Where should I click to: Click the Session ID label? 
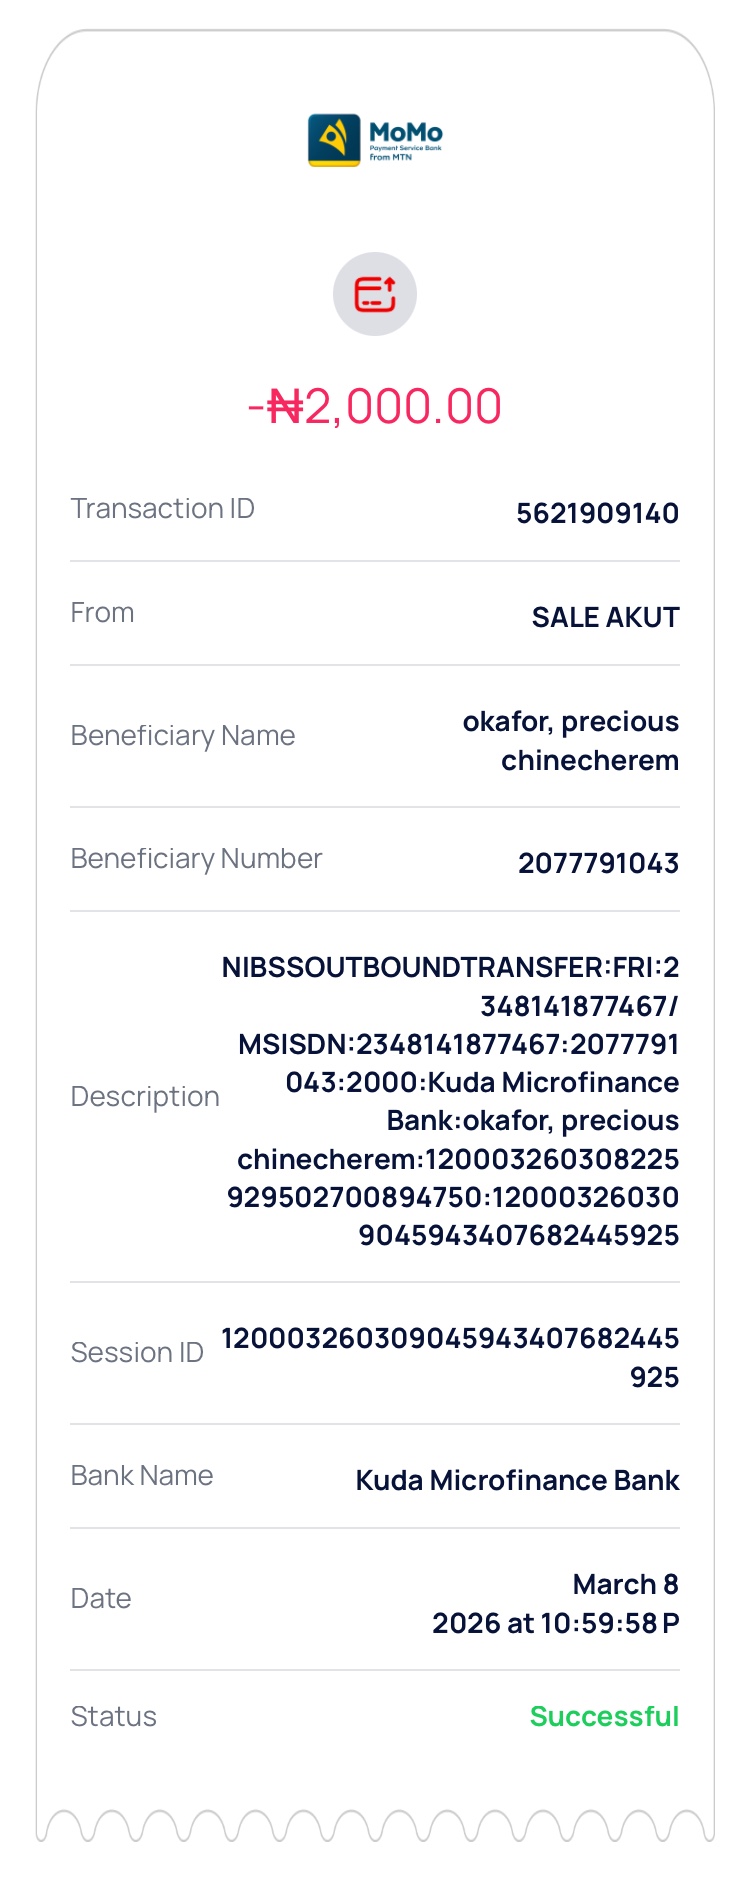[137, 1353]
